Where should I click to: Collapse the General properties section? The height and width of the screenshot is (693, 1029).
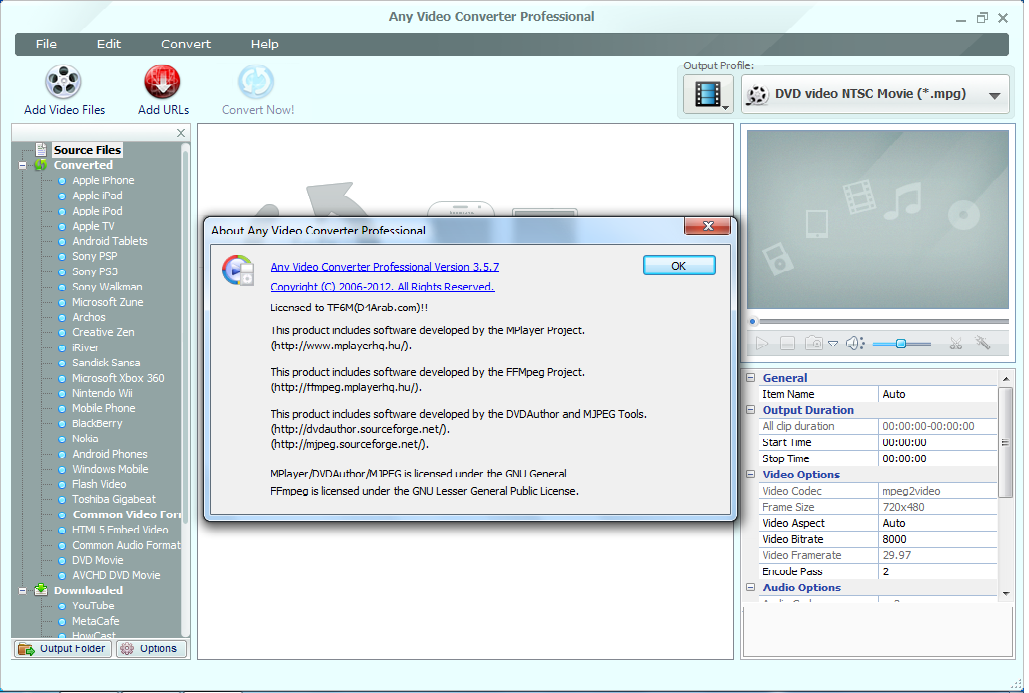click(x=751, y=378)
